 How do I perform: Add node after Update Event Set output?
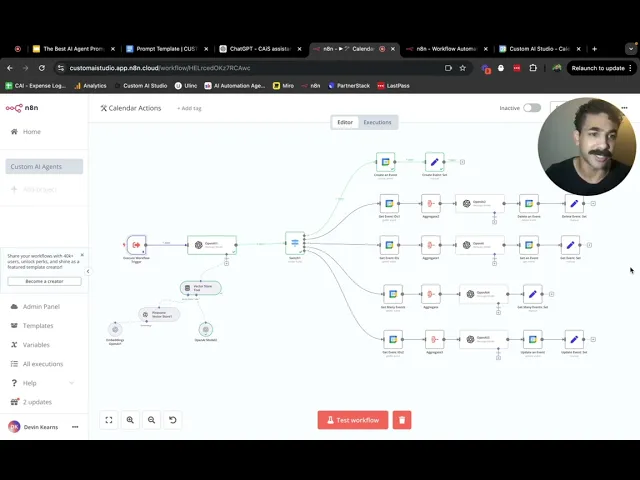(x=593, y=339)
